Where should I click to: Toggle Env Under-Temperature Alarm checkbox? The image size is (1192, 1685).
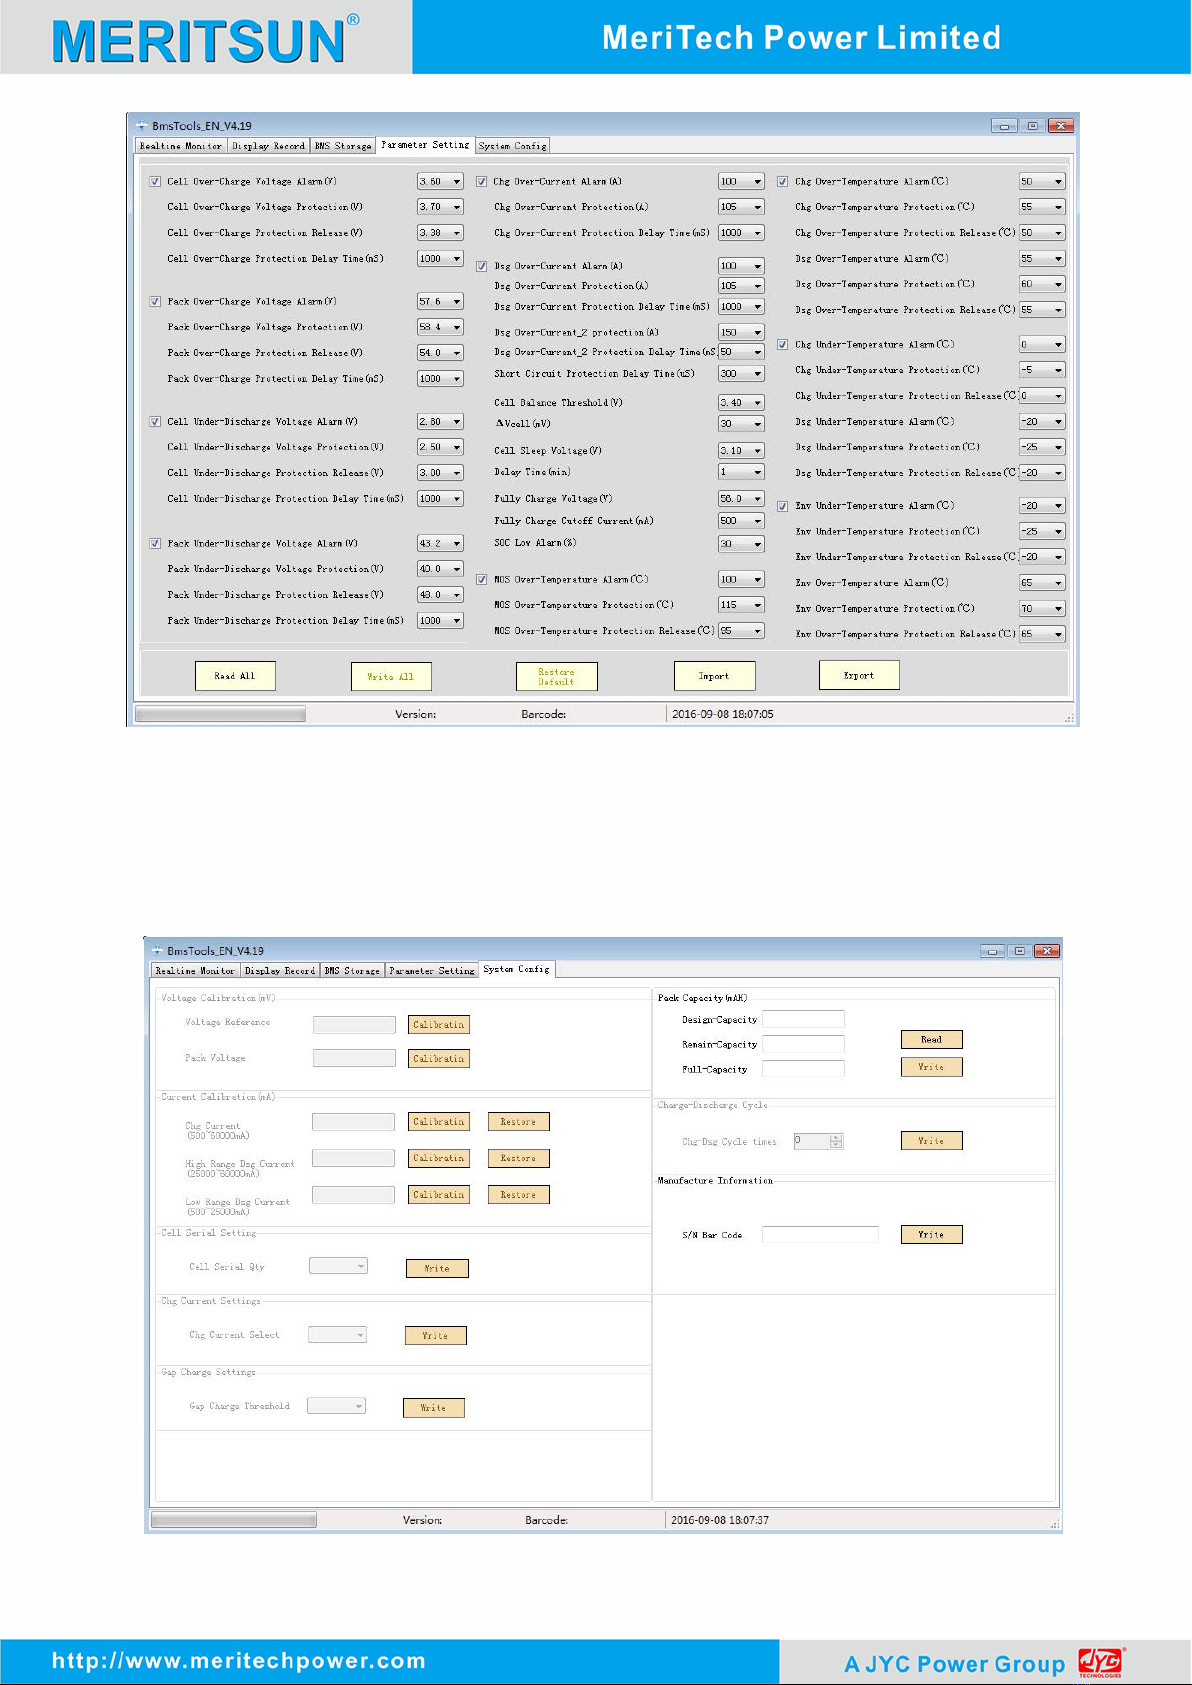(782, 507)
